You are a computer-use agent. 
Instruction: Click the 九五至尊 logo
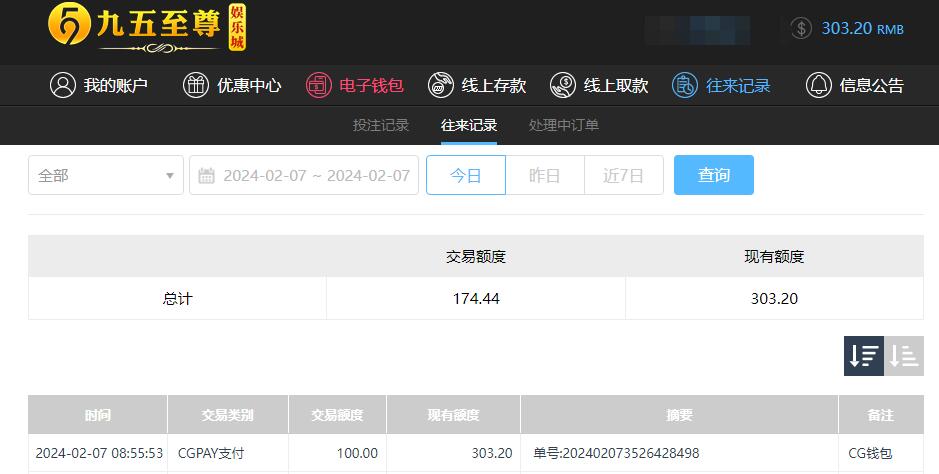pos(147,28)
